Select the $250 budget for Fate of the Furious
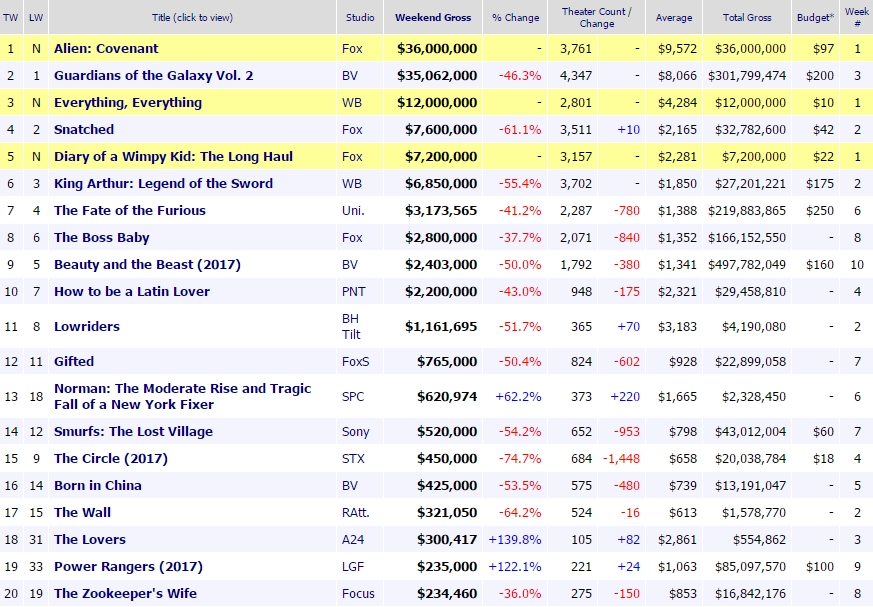Screen dimensions: 873x607 coord(820,211)
